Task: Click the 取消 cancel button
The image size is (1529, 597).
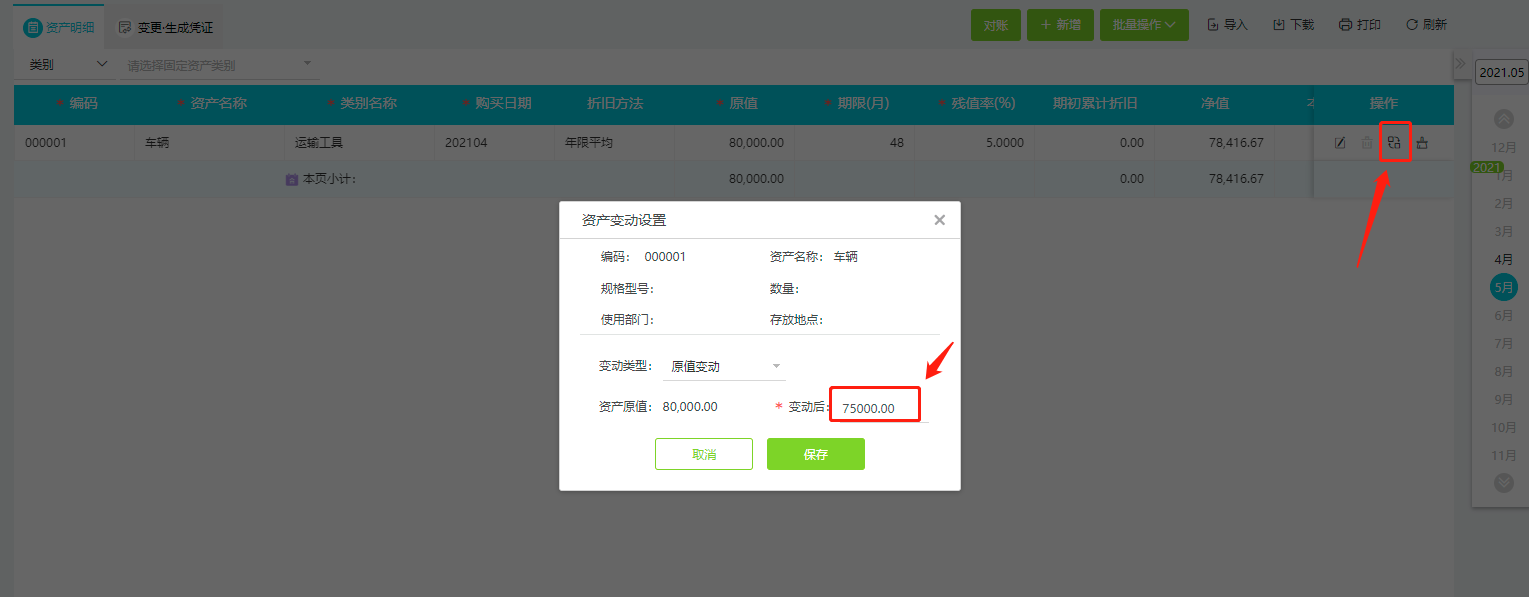Action: click(703, 453)
